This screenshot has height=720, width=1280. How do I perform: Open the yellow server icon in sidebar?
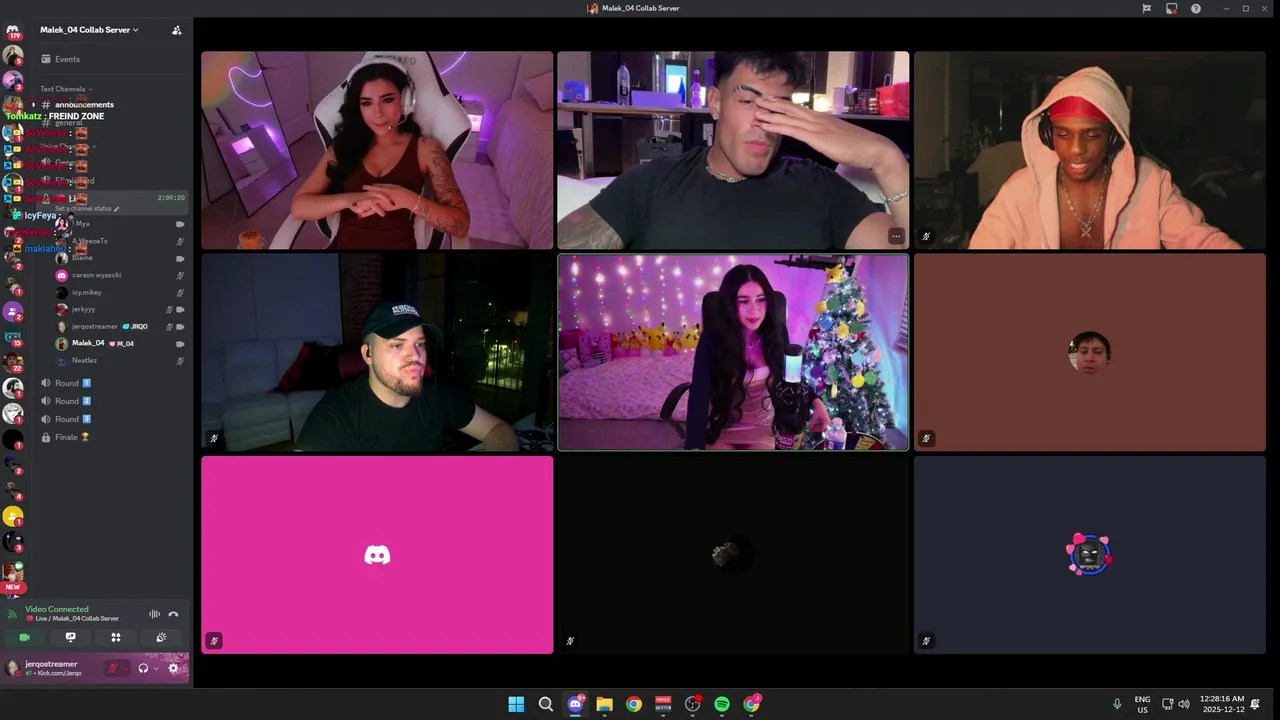pos(13,516)
